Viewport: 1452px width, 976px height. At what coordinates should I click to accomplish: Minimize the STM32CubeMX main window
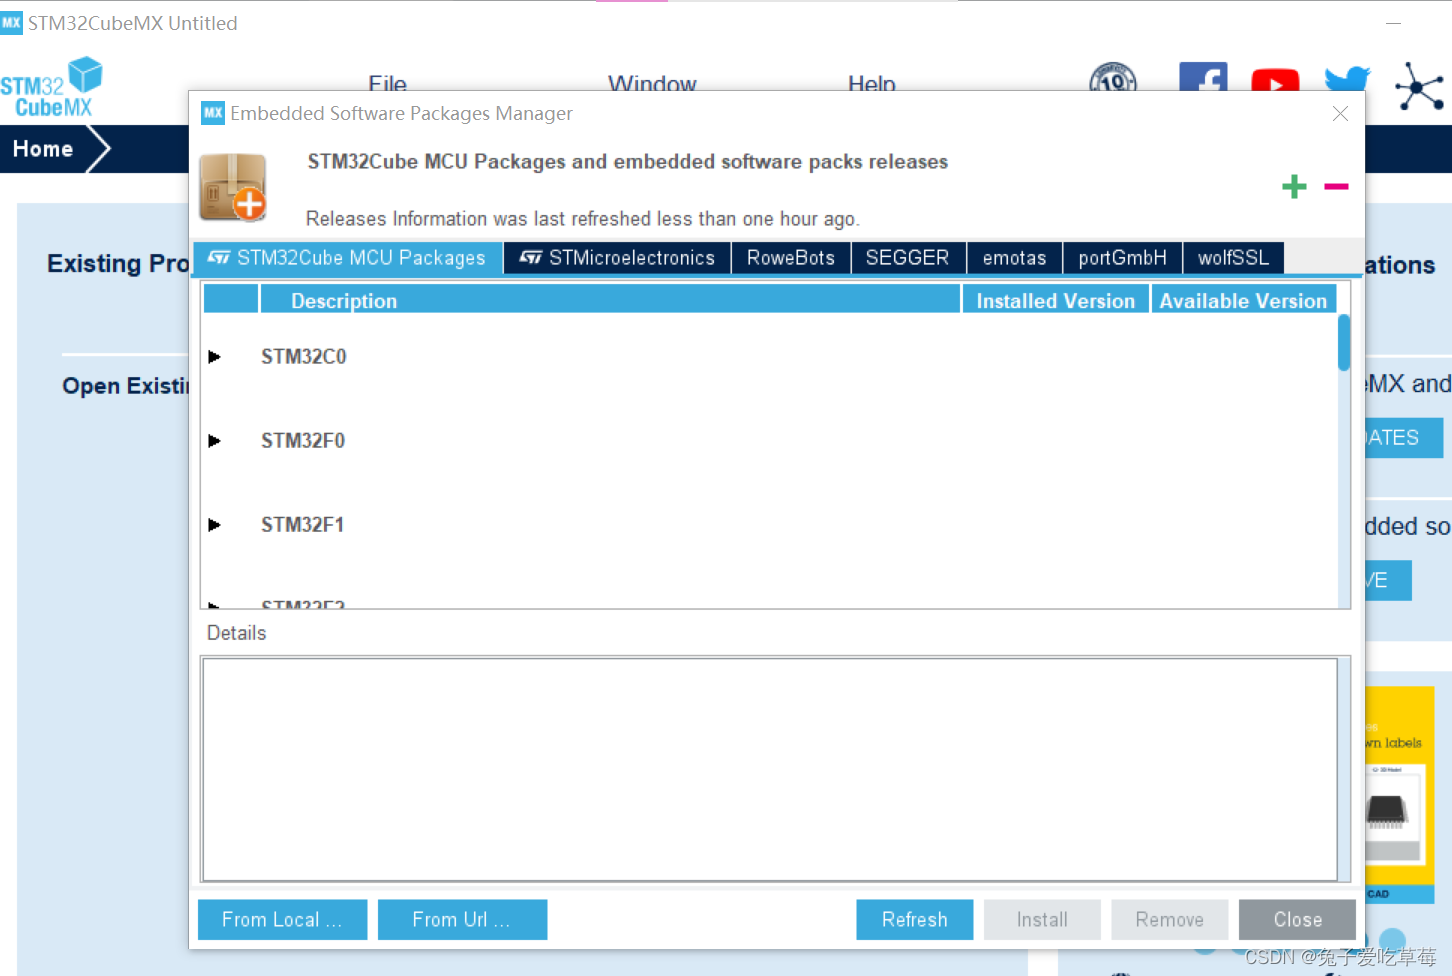pos(1393,23)
